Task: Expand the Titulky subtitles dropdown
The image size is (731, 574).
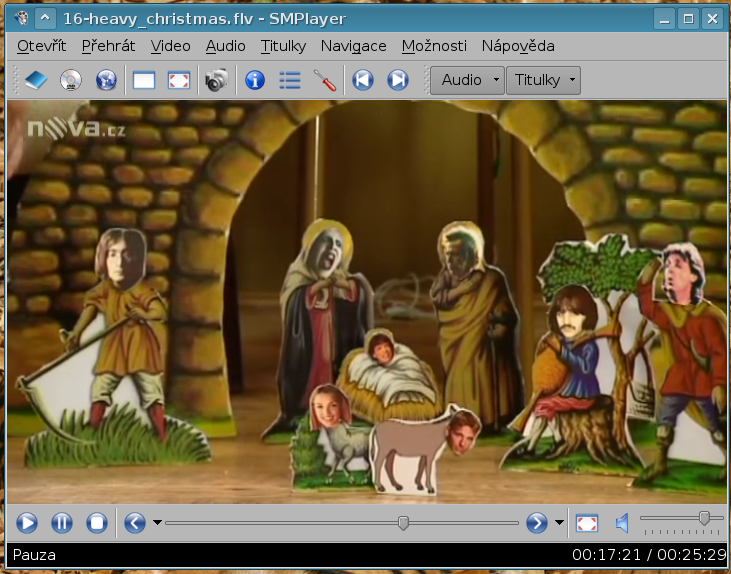Action: pyautogui.click(x=543, y=80)
